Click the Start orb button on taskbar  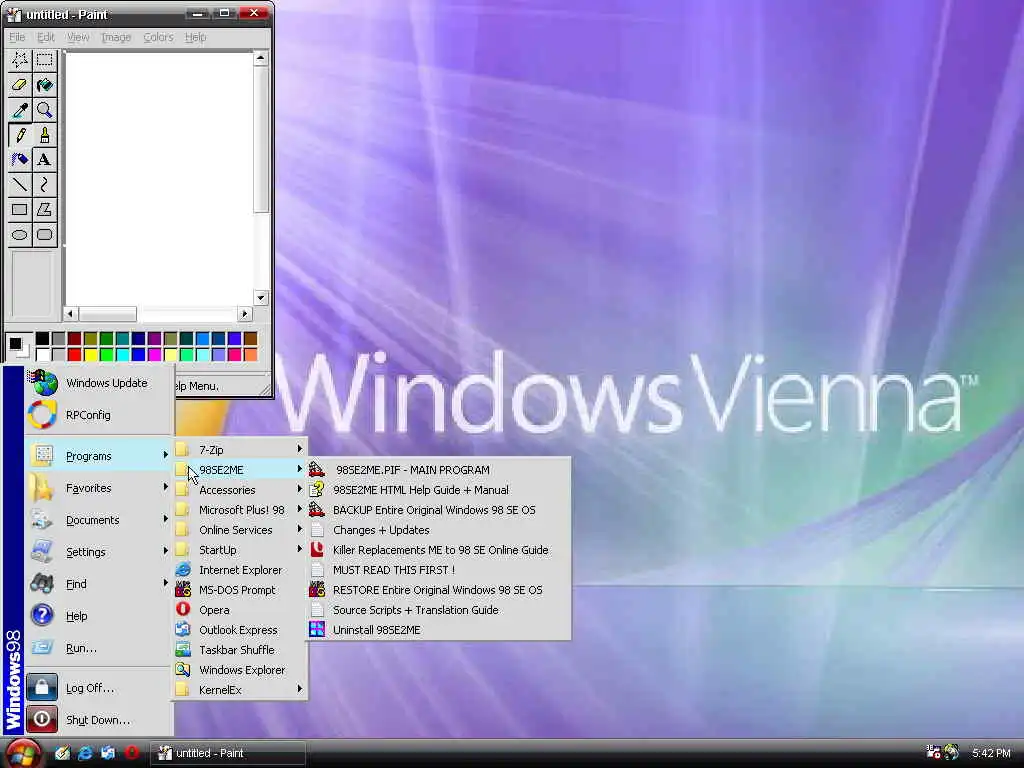point(24,753)
